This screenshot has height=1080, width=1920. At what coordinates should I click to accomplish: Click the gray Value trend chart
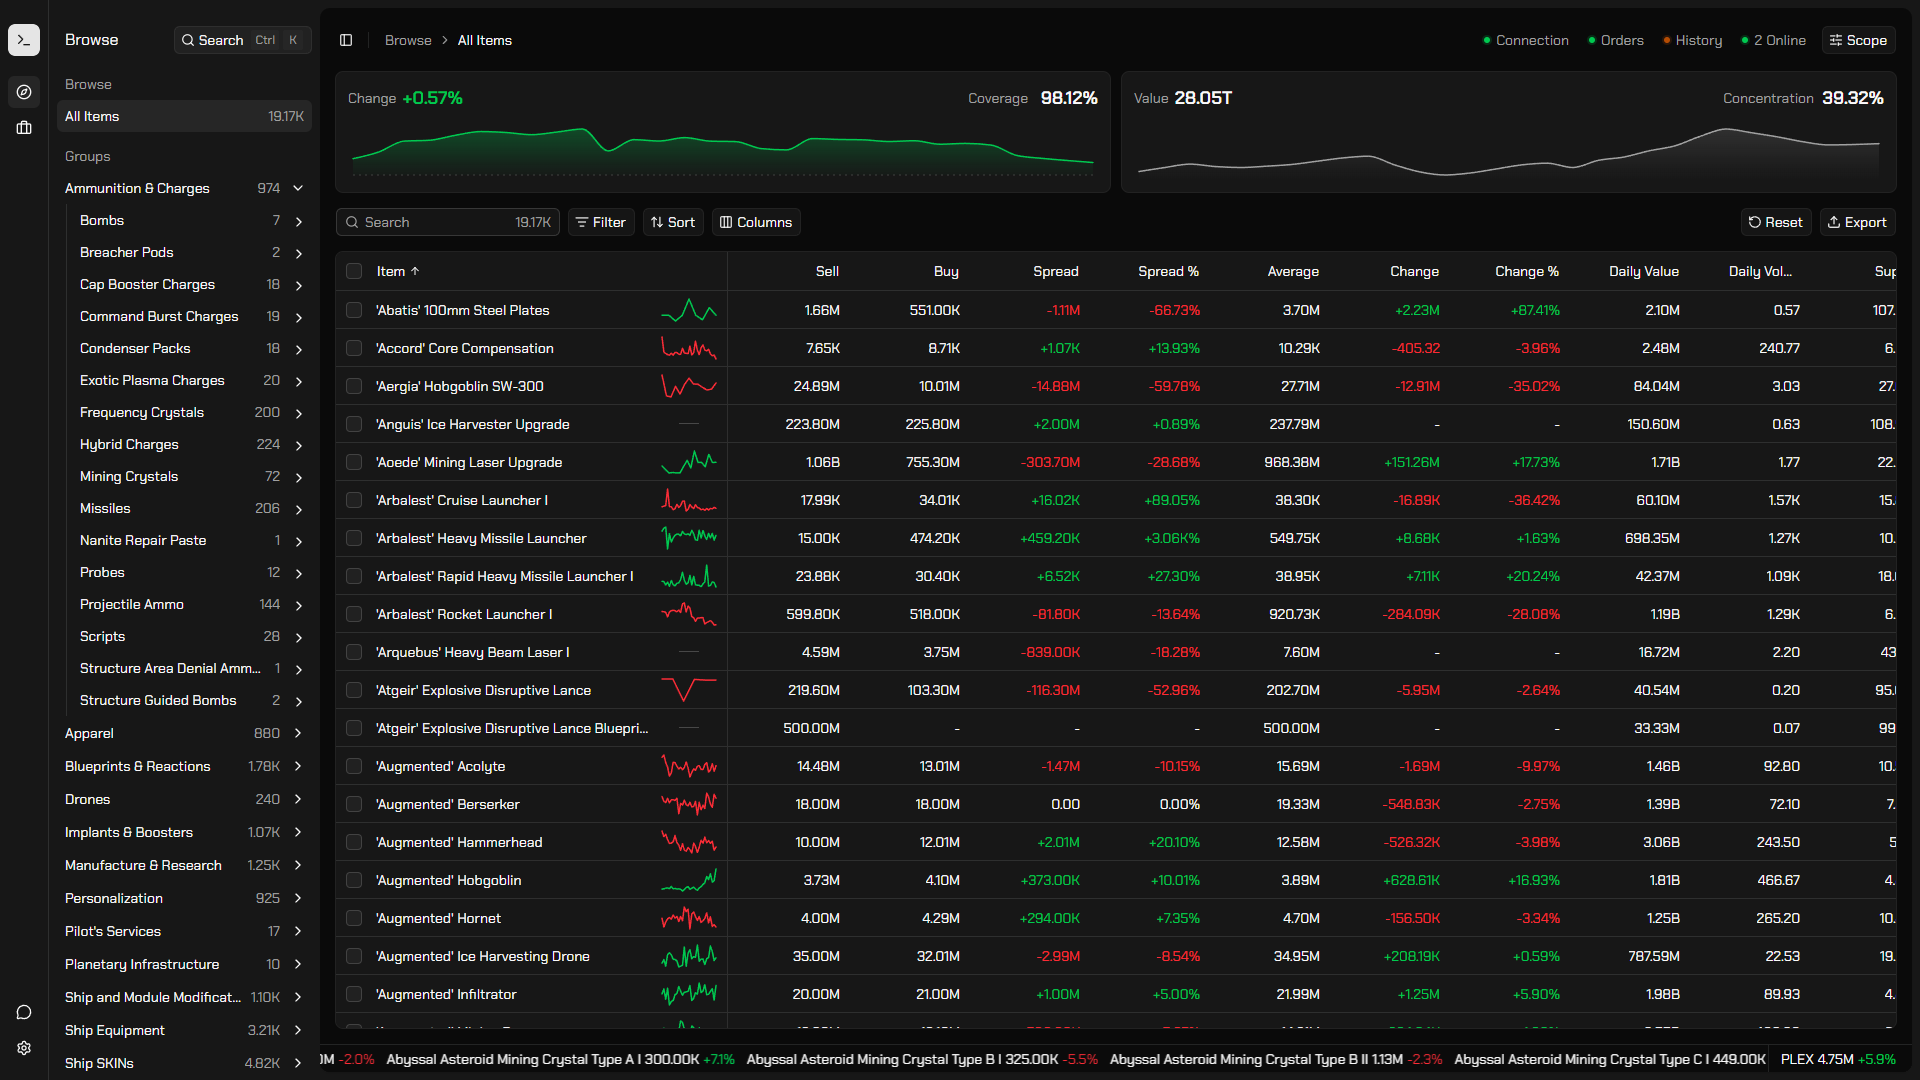[1508, 151]
